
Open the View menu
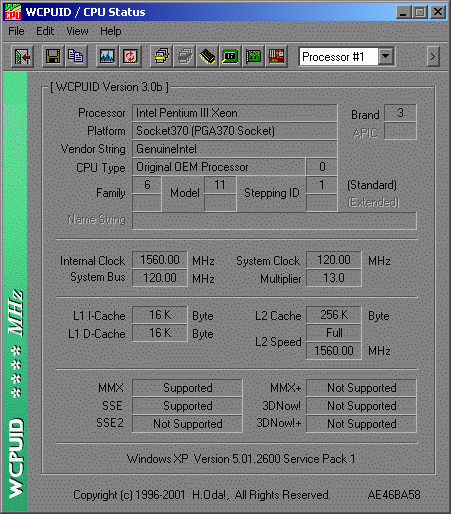(77, 31)
